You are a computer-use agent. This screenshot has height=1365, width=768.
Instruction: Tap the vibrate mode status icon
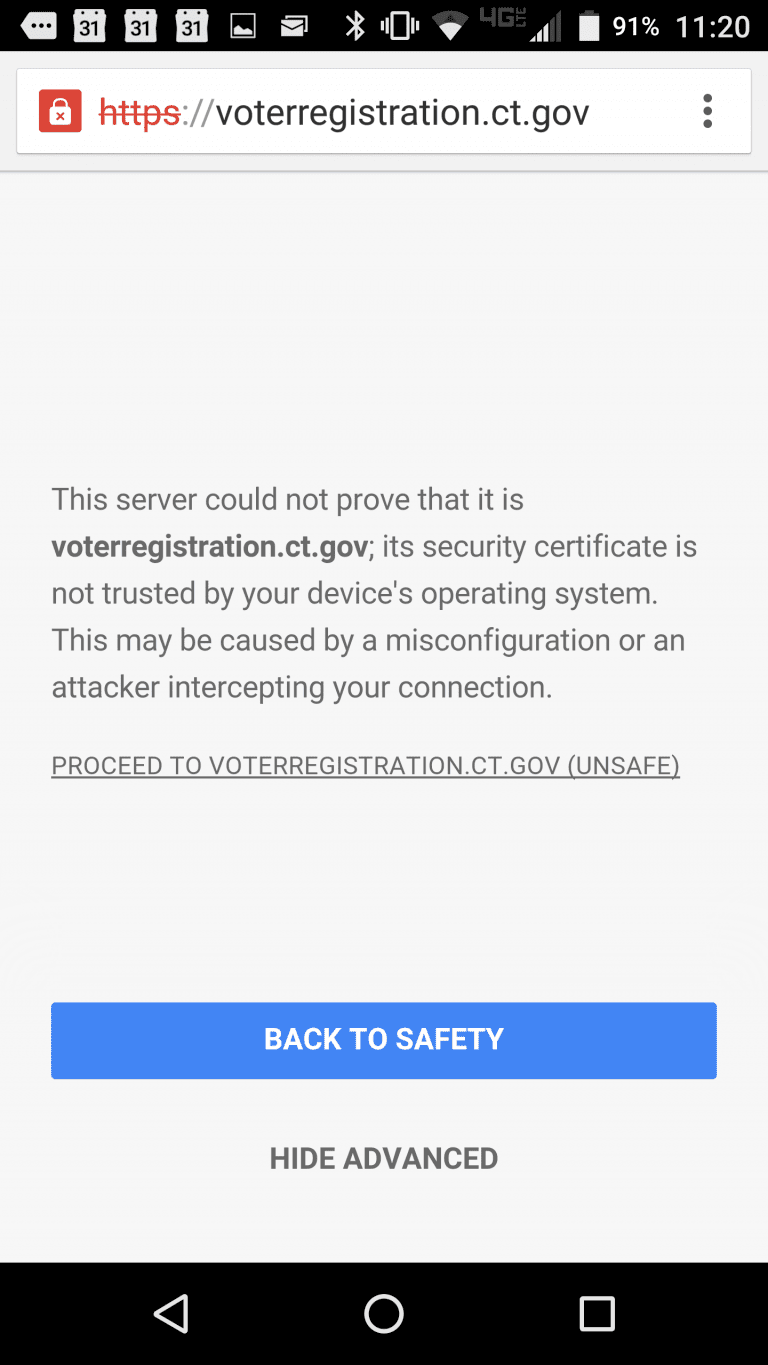coord(400,27)
